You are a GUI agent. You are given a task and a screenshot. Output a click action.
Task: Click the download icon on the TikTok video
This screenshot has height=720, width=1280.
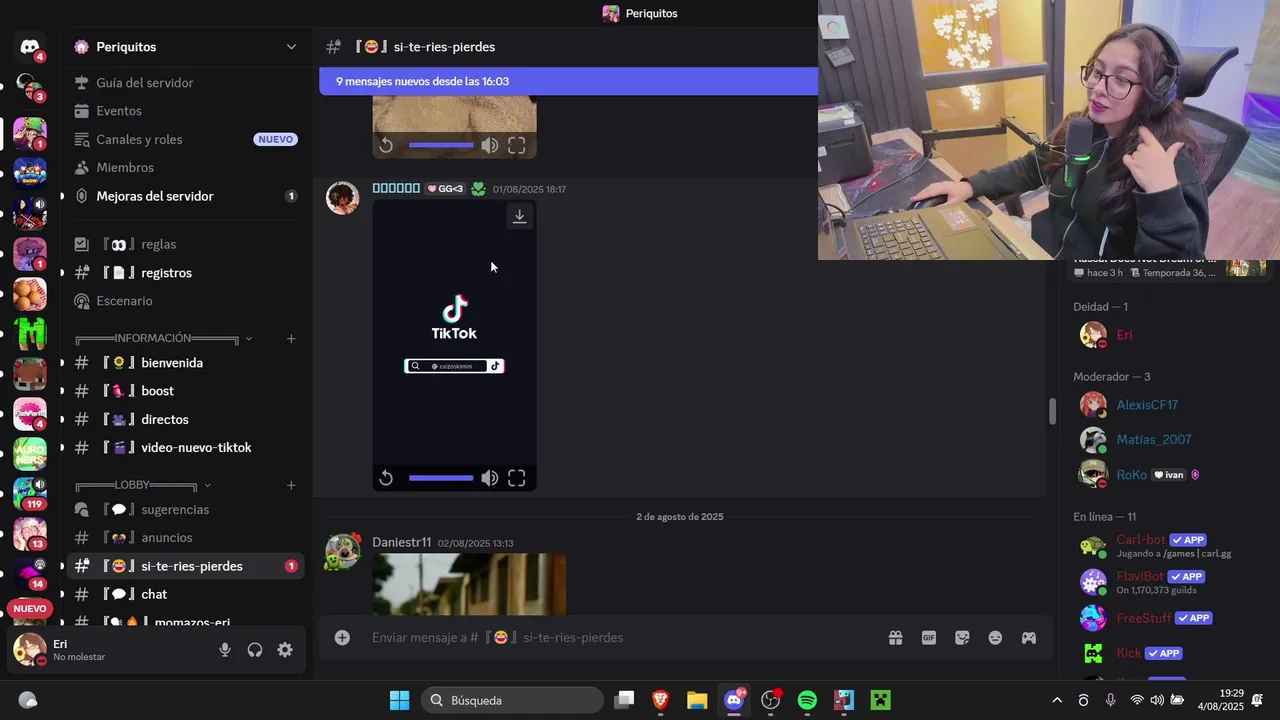coord(519,216)
